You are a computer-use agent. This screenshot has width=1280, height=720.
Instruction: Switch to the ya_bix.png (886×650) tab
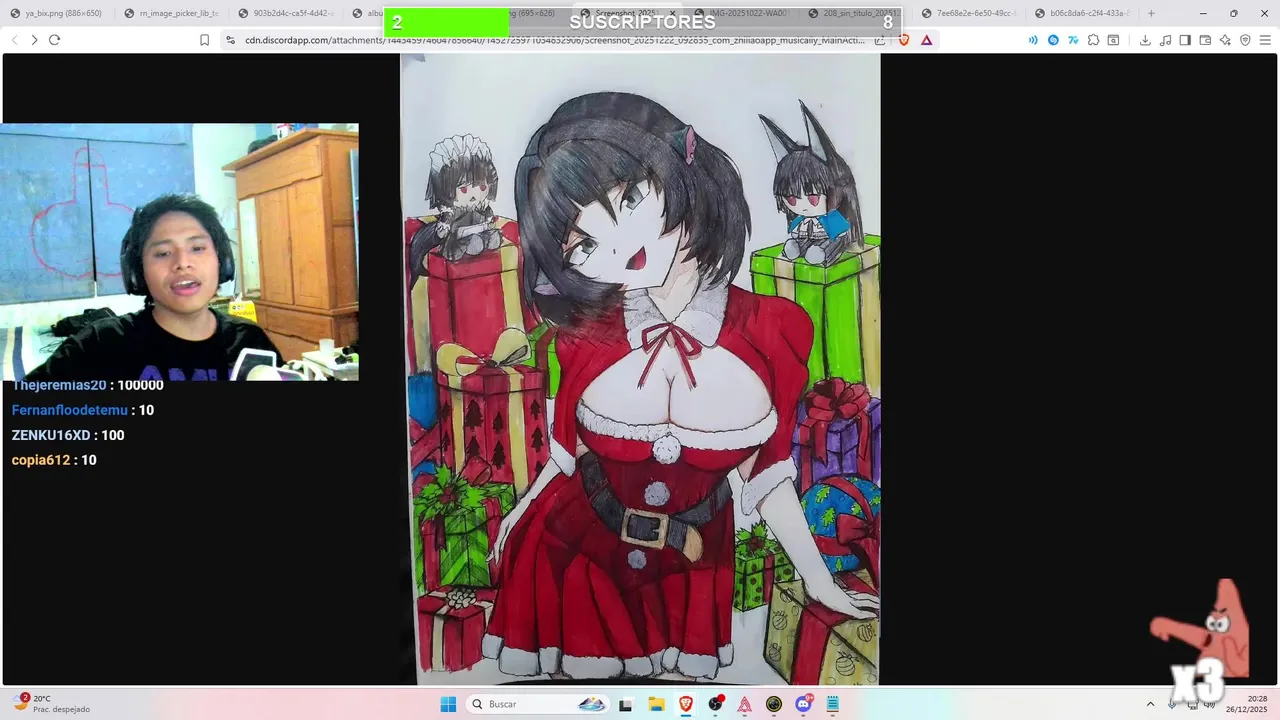[x=57, y=13]
